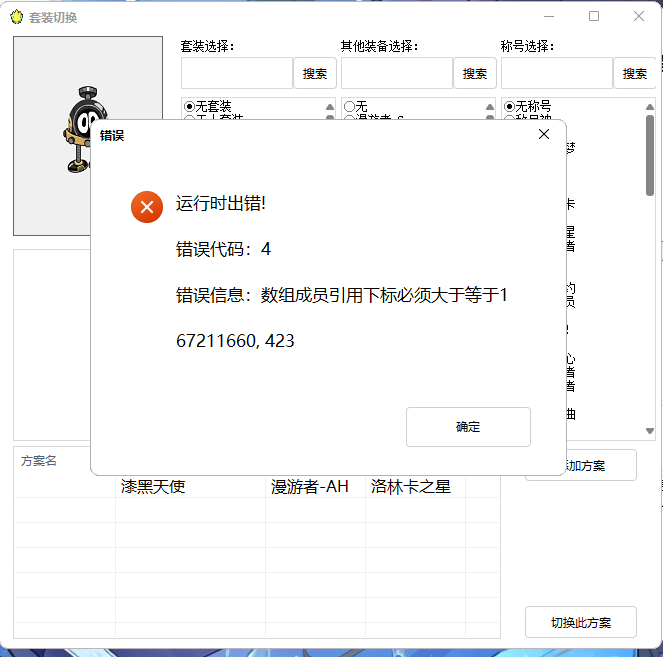Close the 套装切换 main window

[639, 16]
